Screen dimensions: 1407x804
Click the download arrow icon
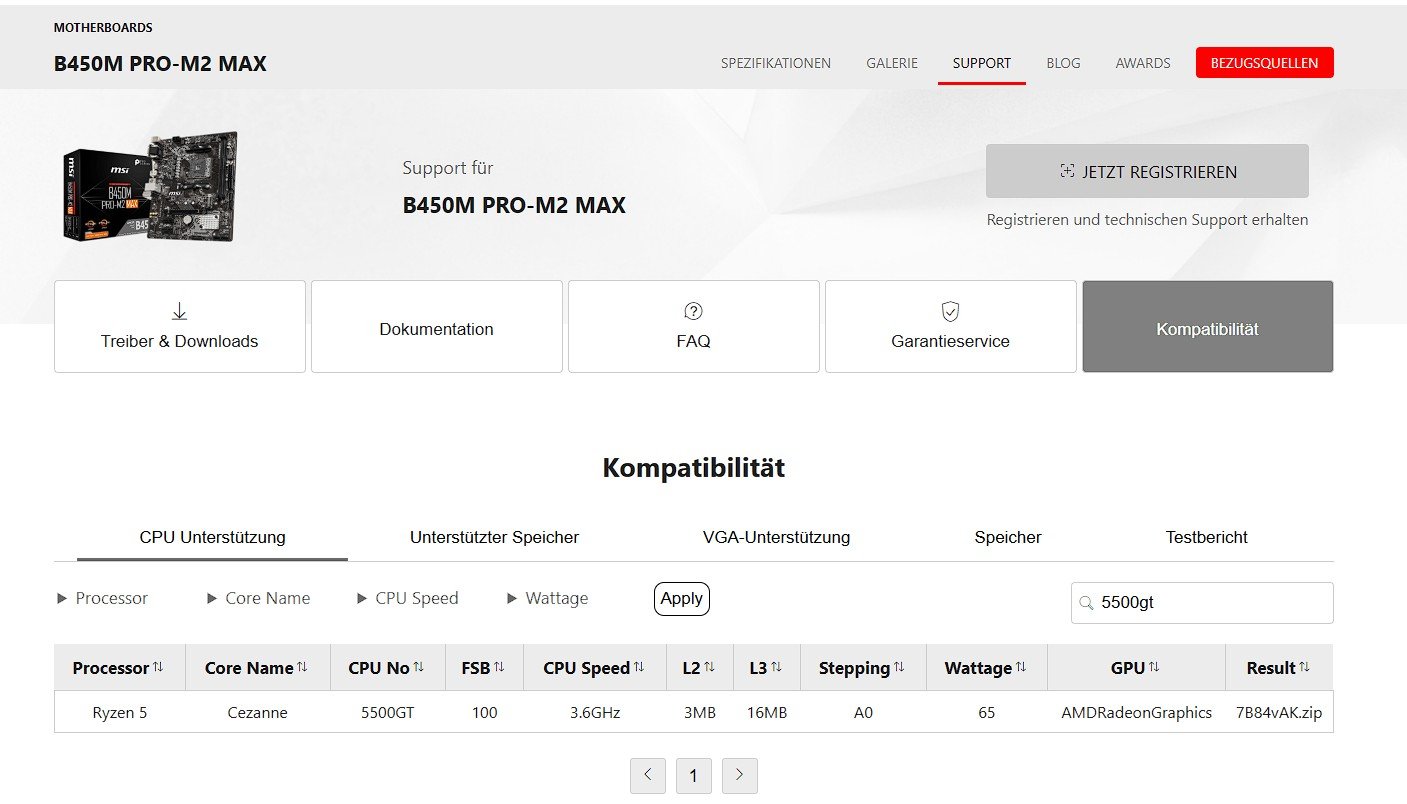point(180,312)
